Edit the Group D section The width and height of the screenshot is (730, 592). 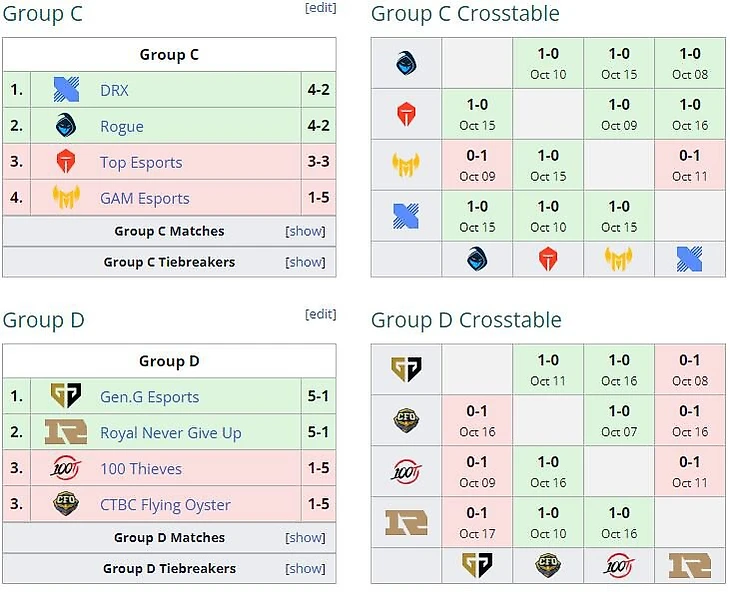pos(320,314)
